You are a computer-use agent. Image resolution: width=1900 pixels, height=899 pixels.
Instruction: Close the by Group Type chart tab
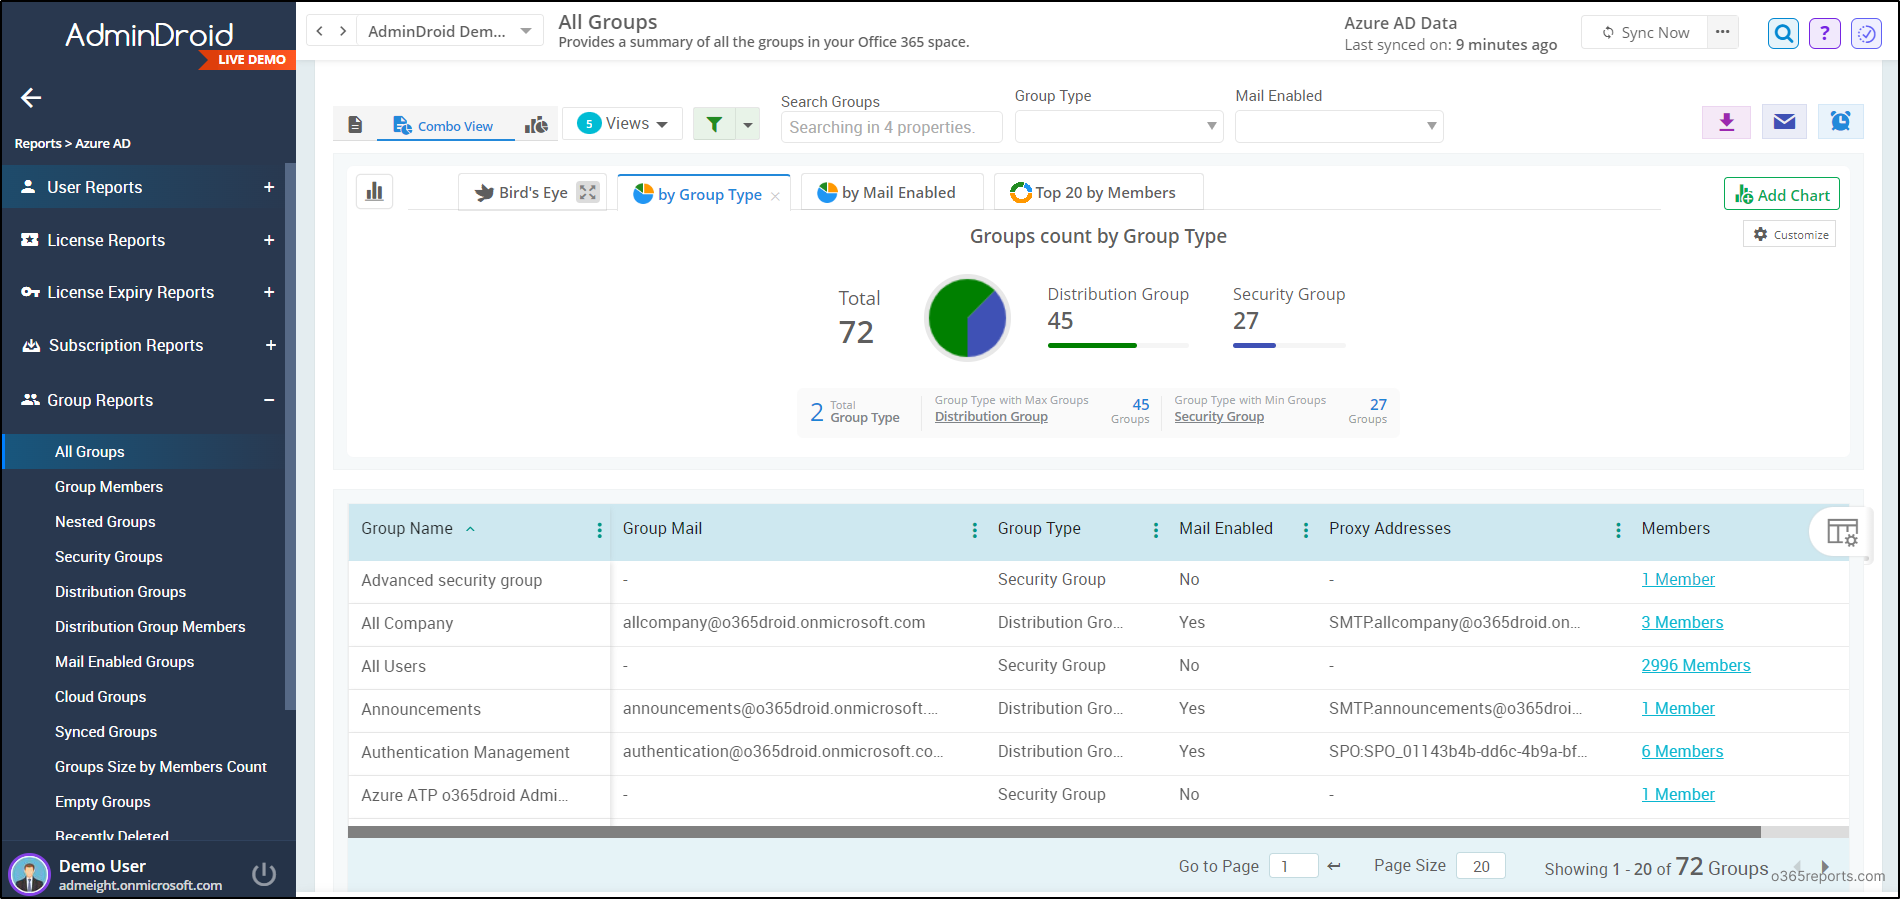coord(775,196)
